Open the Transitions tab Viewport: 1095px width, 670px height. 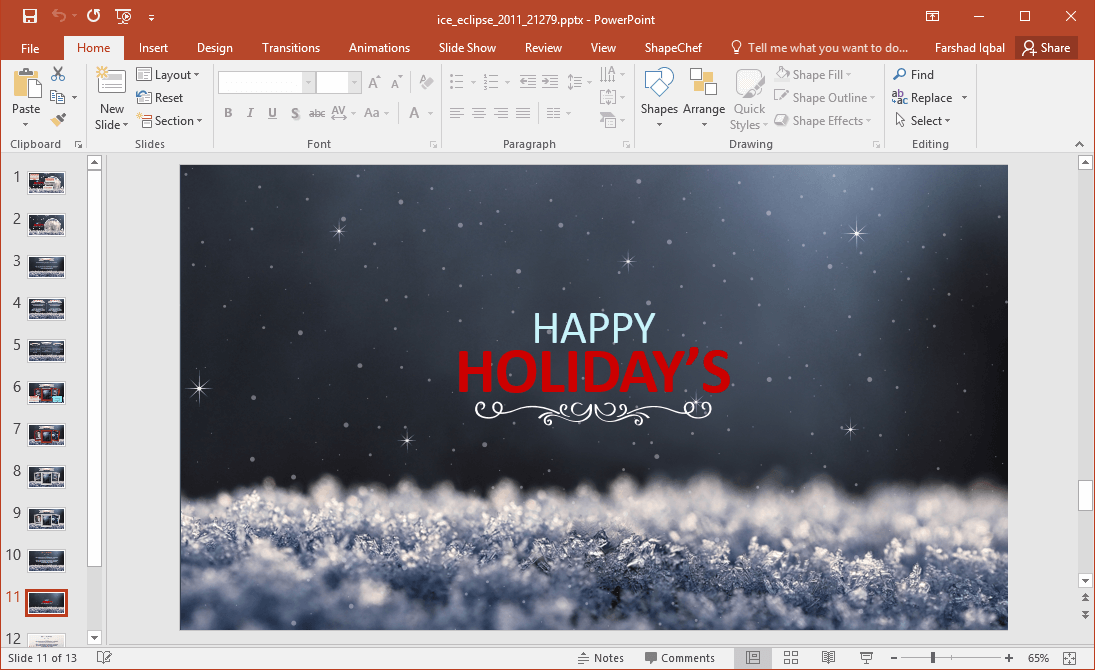[290, 48]
